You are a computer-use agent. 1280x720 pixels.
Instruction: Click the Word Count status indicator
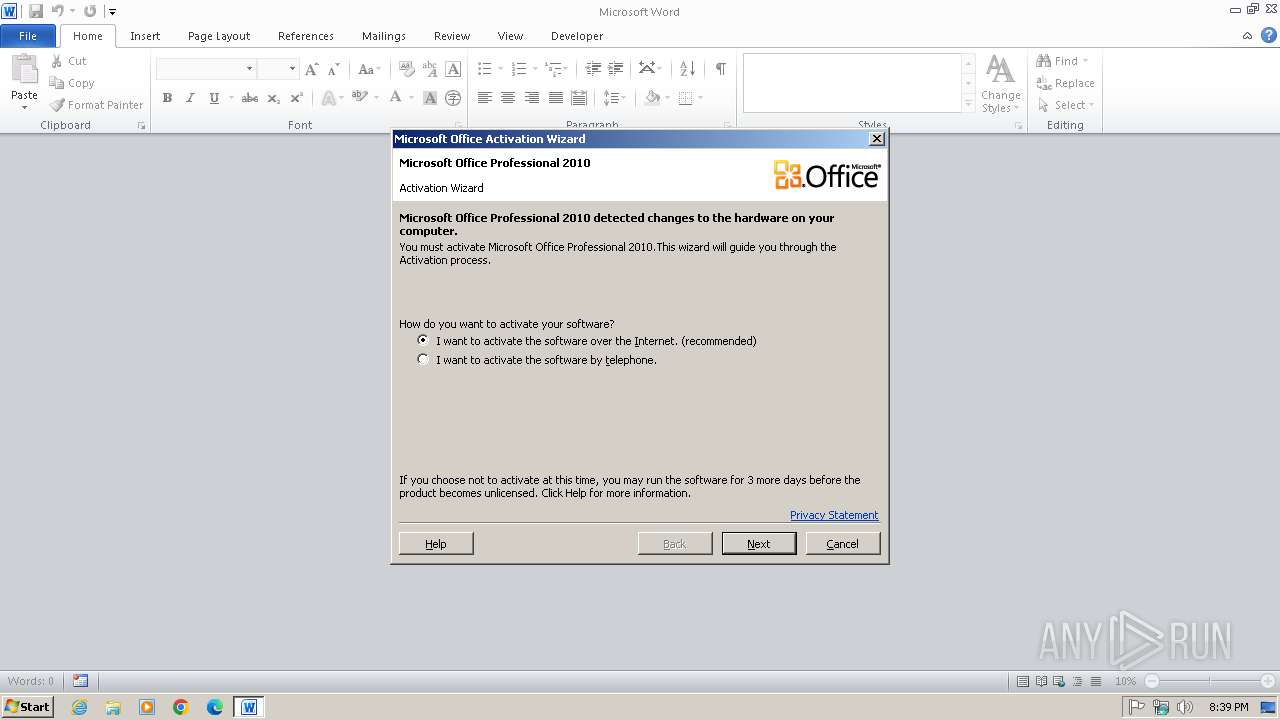32,681
